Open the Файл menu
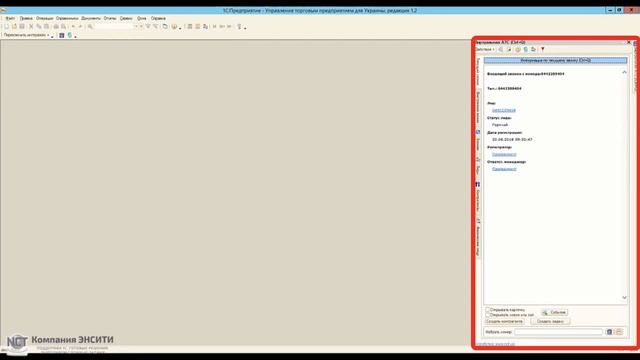The width and height of the screenshot is (640, 360). point(10,18)
